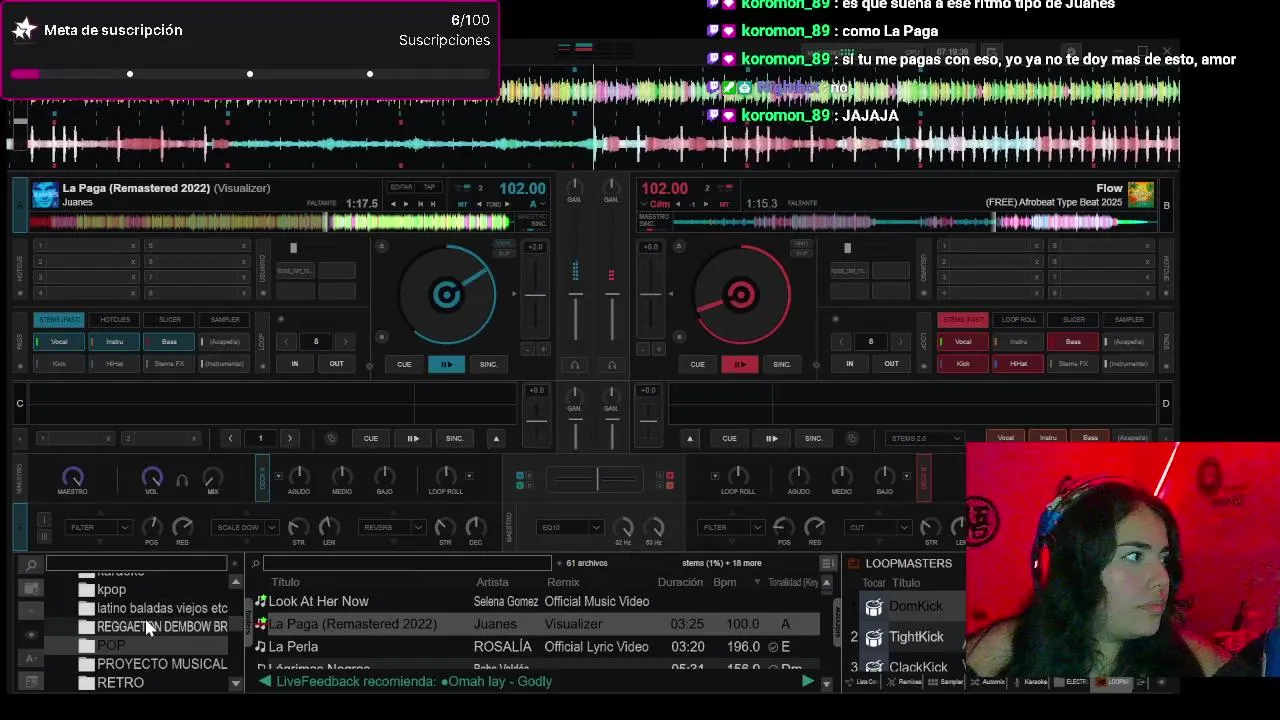
Task: Halve the loop length on deck A
Action: [287, 342]
